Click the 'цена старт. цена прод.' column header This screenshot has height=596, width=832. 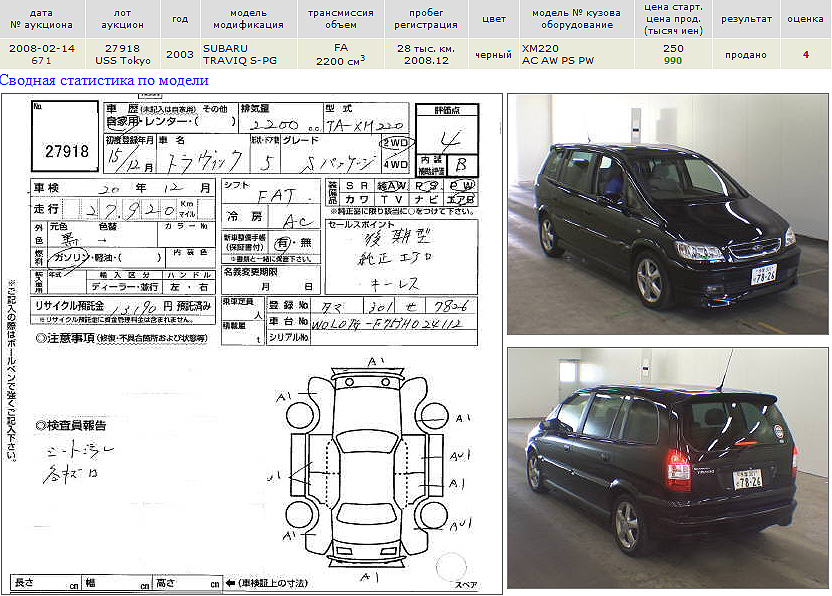pyautogui.click(x=673, y=19)
